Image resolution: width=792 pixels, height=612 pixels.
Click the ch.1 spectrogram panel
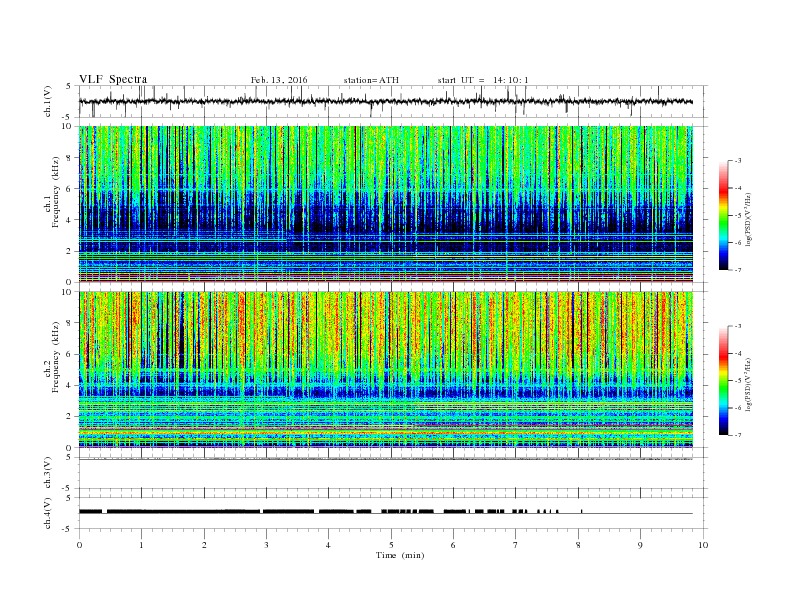click(x=385, y=204)
